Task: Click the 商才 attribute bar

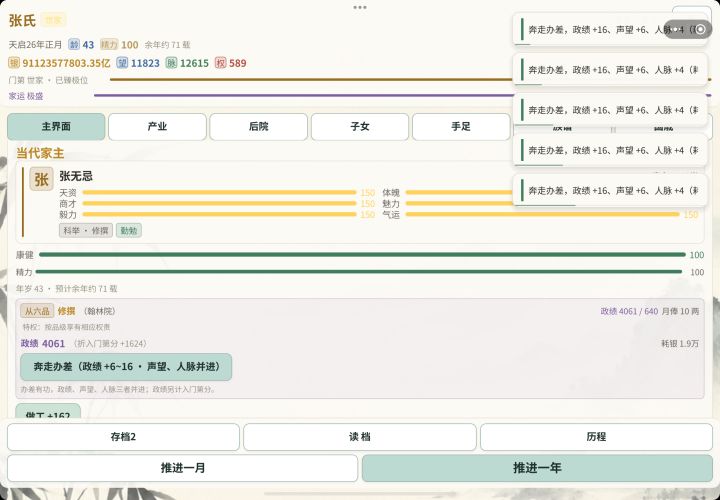Action: point(219,203)
